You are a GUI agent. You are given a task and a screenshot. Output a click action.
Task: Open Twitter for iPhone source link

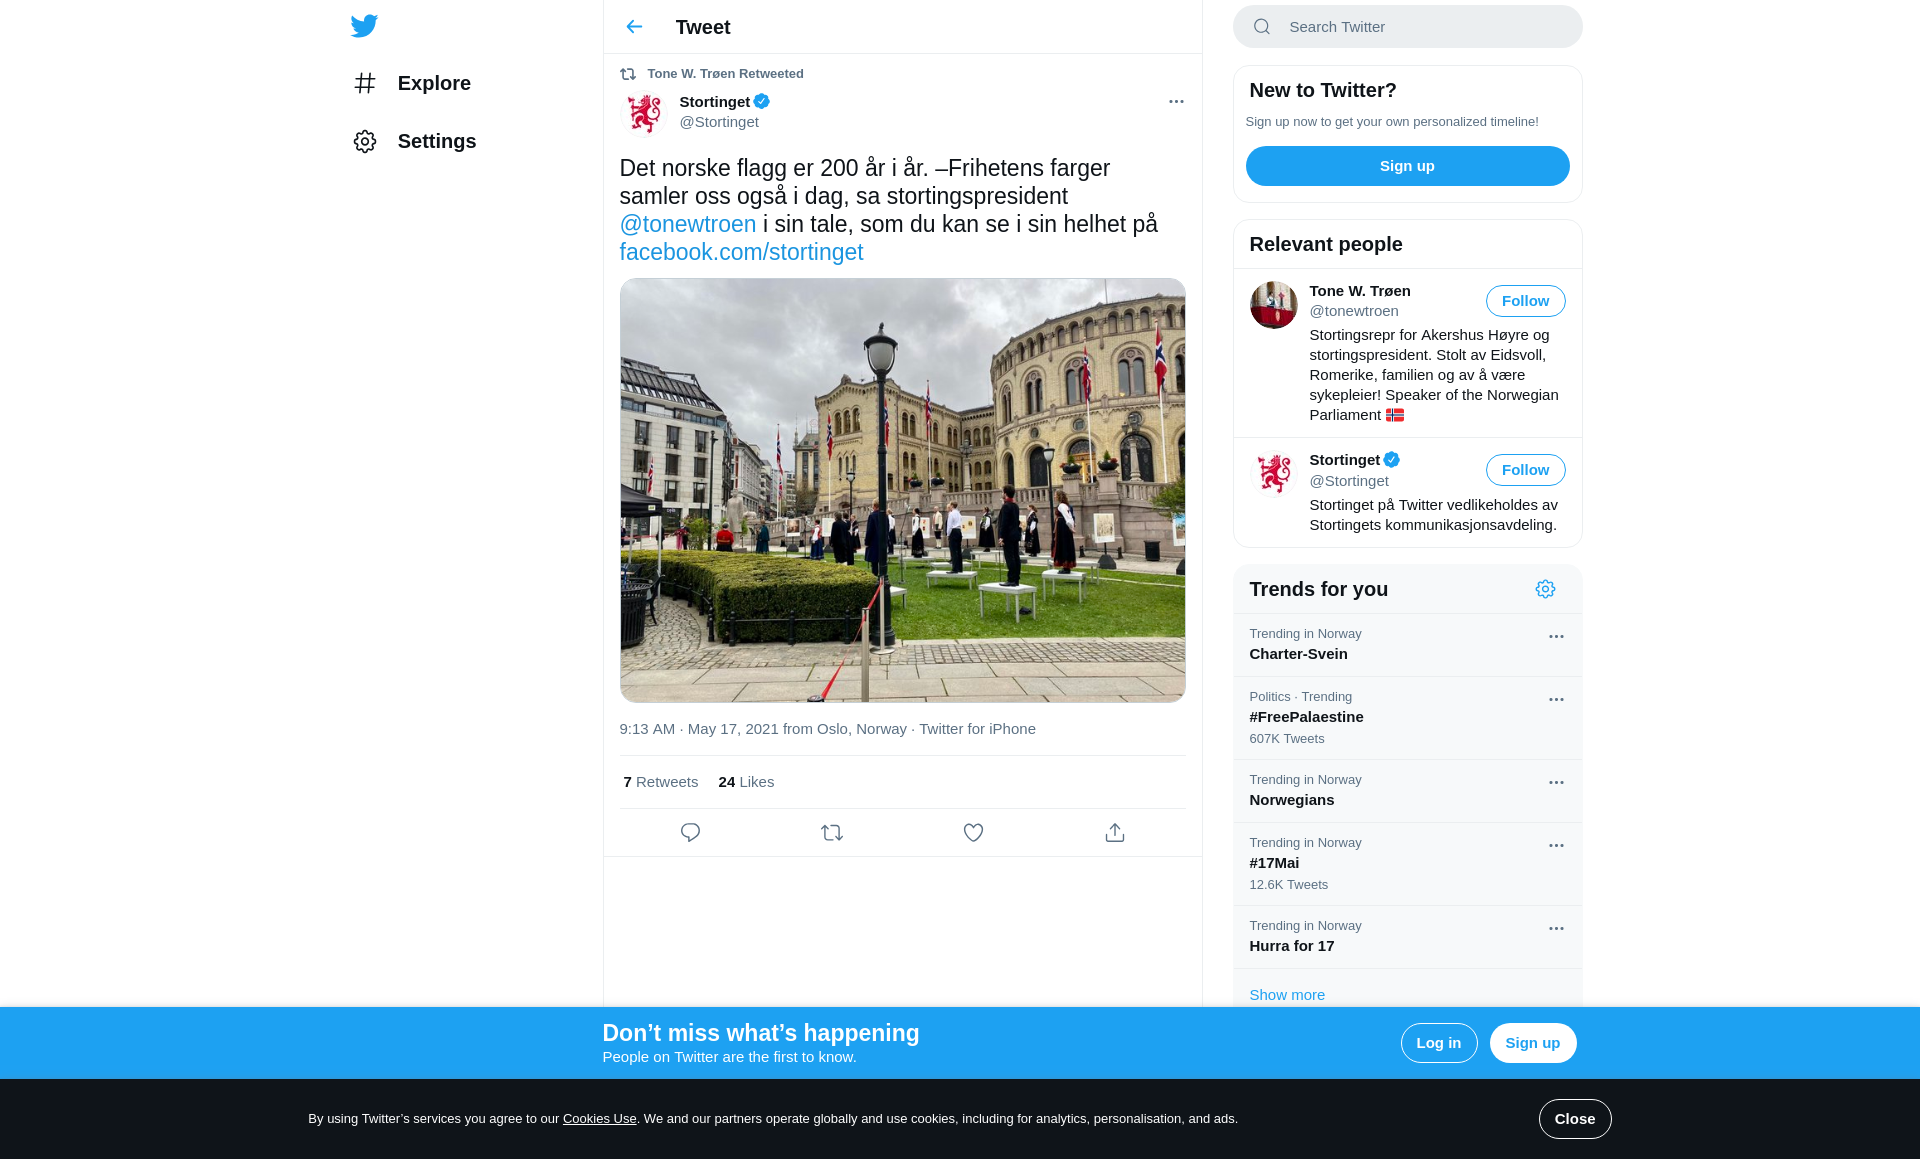coord(977,729)
